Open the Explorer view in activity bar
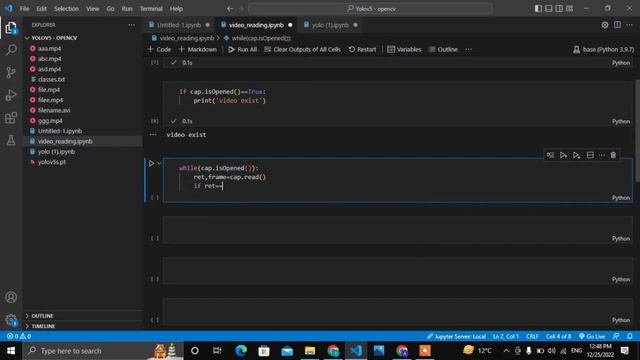640x360 pixels. [11, 28]
